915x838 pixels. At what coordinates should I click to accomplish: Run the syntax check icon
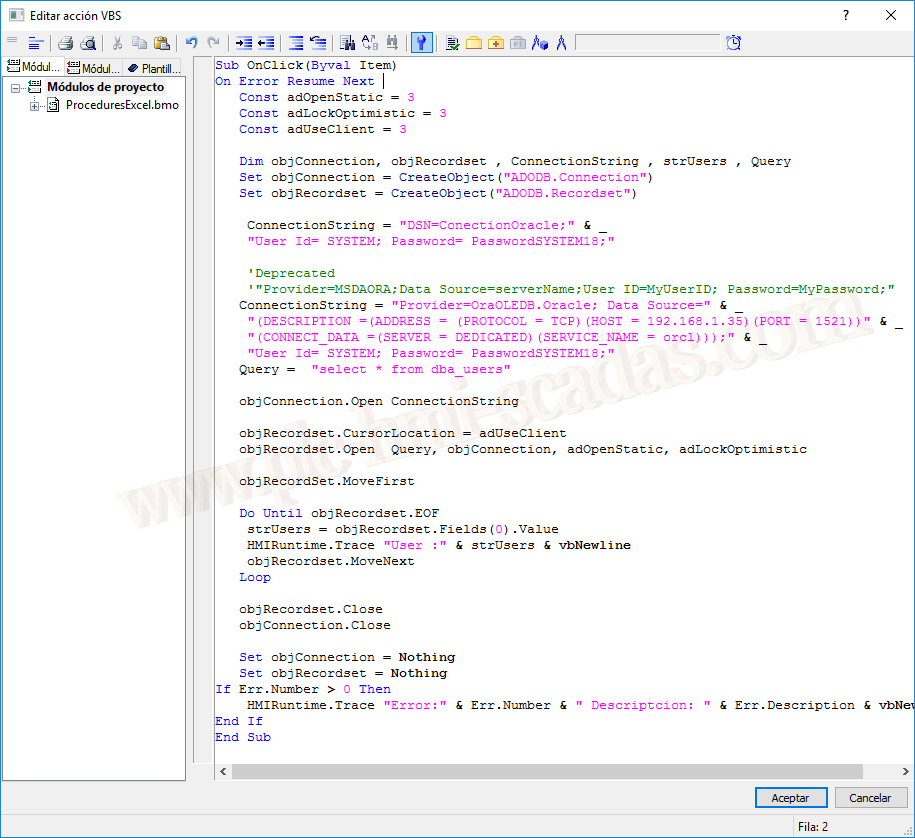[453, 43]
